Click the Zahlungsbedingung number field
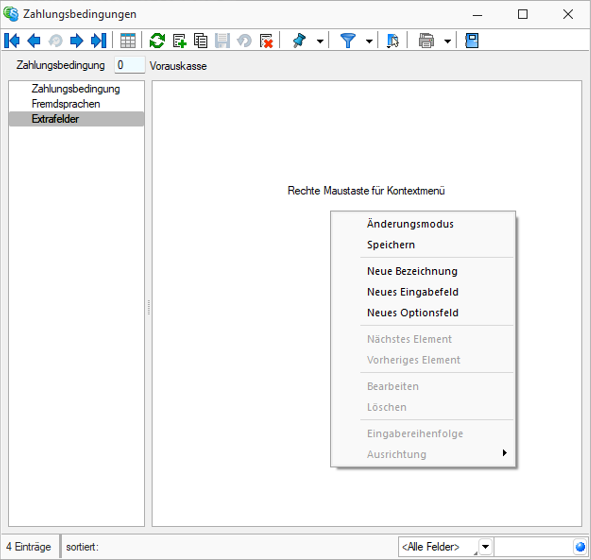The height and width of the screenshot is (560, 591). pos(130,65)
